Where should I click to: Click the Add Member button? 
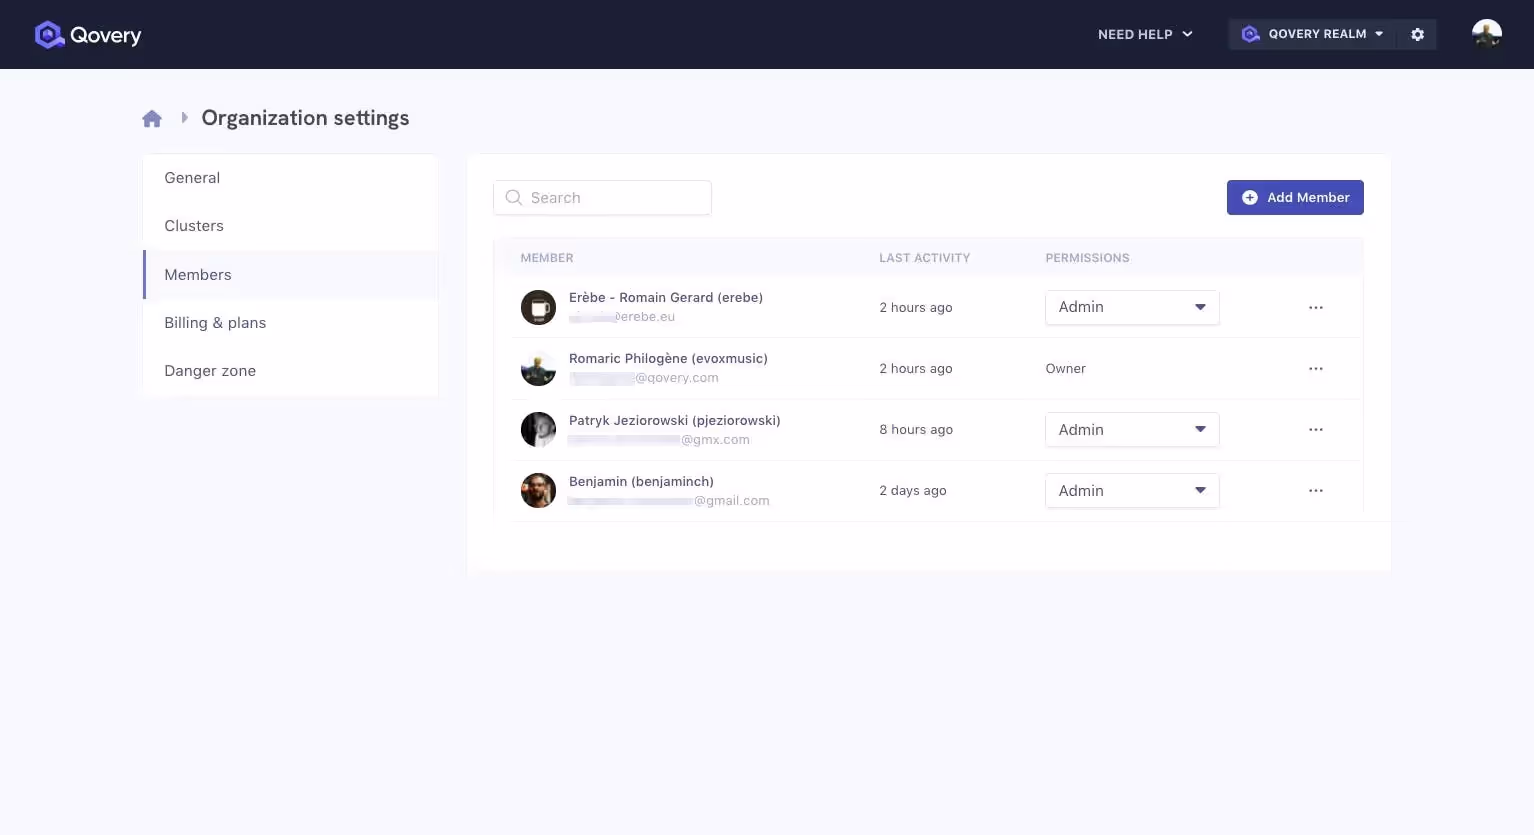[1295, 197]
